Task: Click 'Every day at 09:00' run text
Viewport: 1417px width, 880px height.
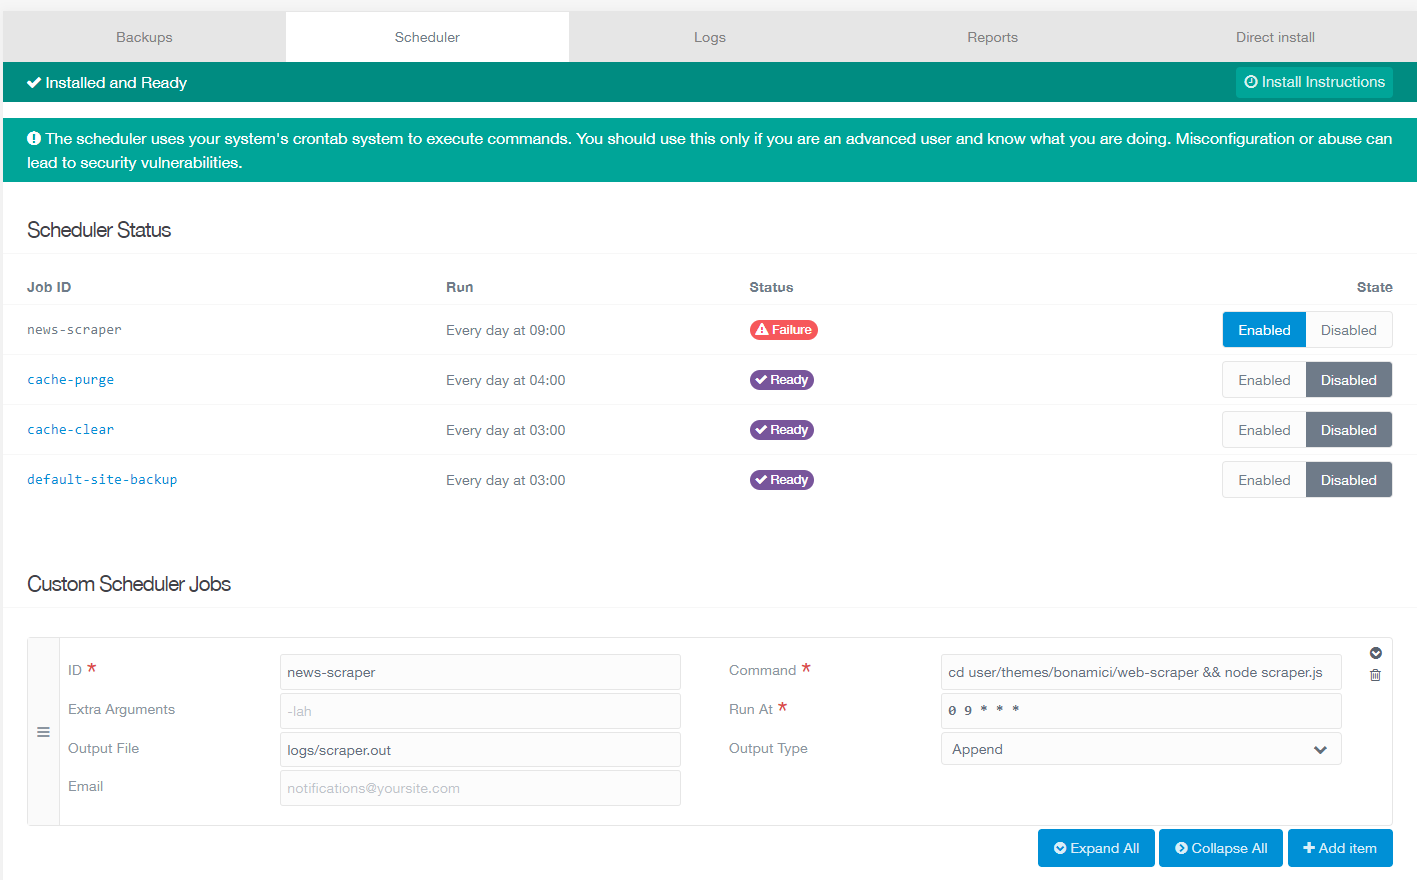Action: 506,330
